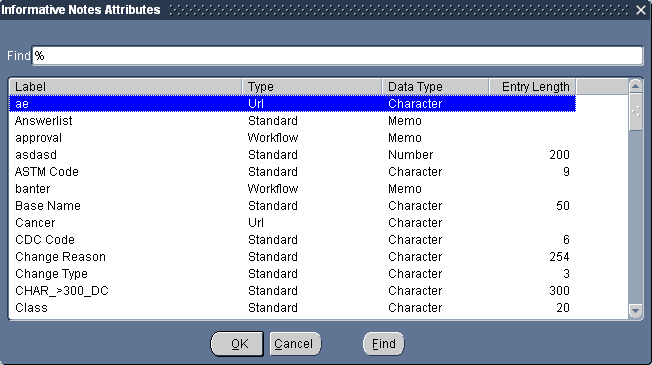Screen dimensions: 652x365
Task: Click Entry Length value 50
Action: (563, 206)
